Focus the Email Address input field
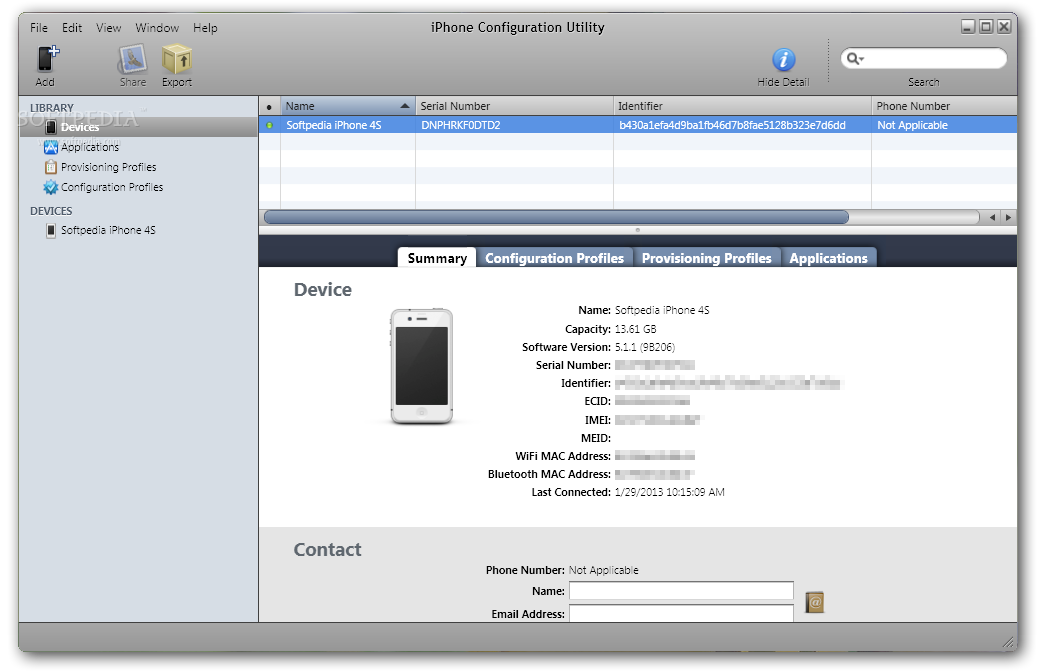Image resolution: width=1038 pixels, height=672 pixels. pyautogui.click(x=681, y=613)
